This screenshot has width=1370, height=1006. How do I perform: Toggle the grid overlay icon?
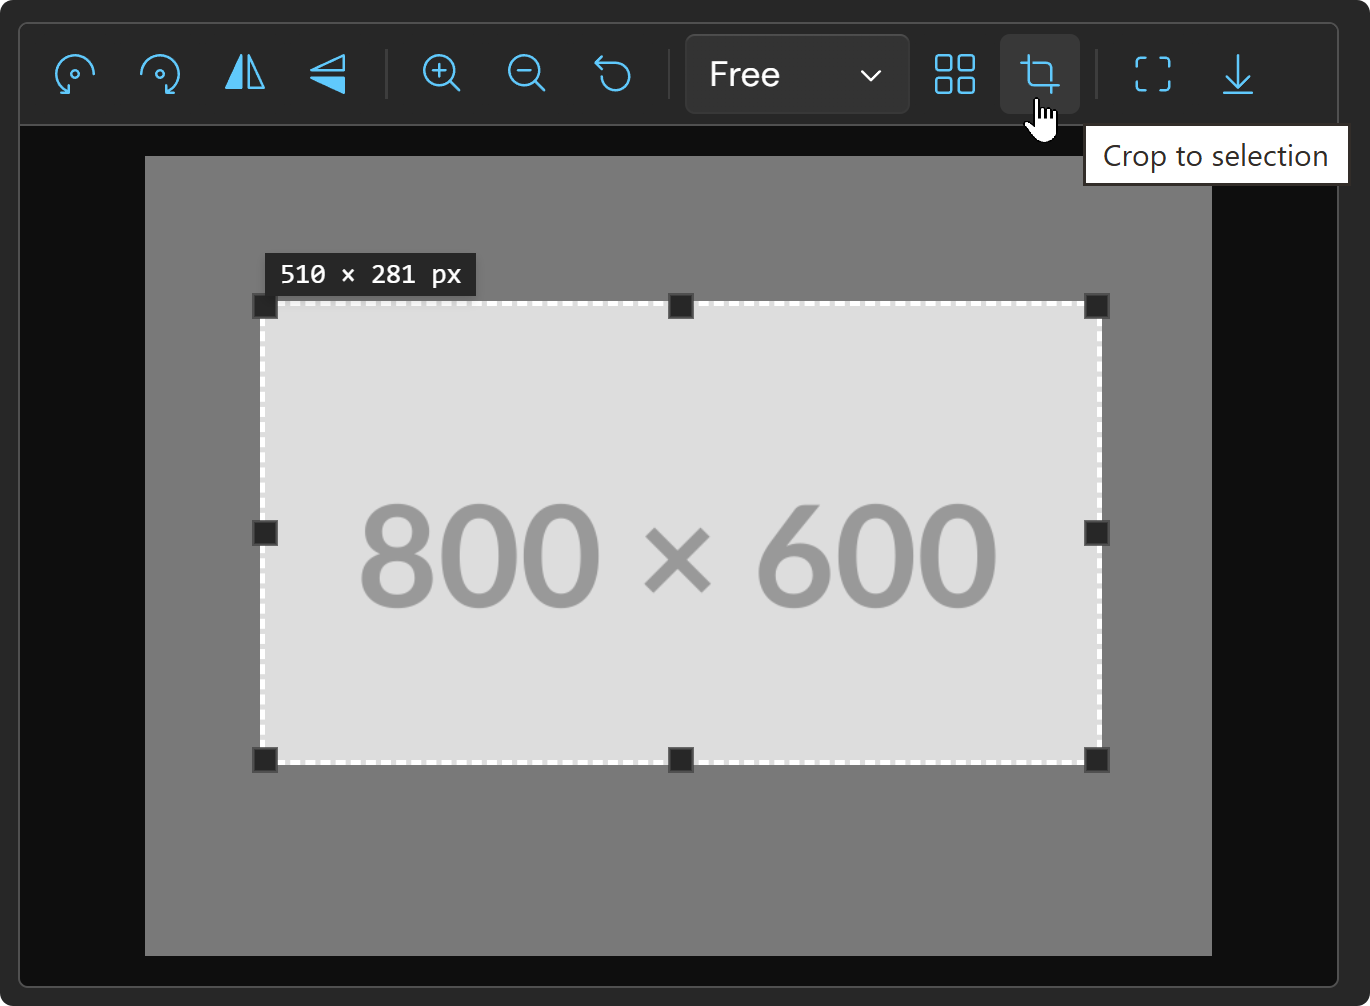pos(955,74)
